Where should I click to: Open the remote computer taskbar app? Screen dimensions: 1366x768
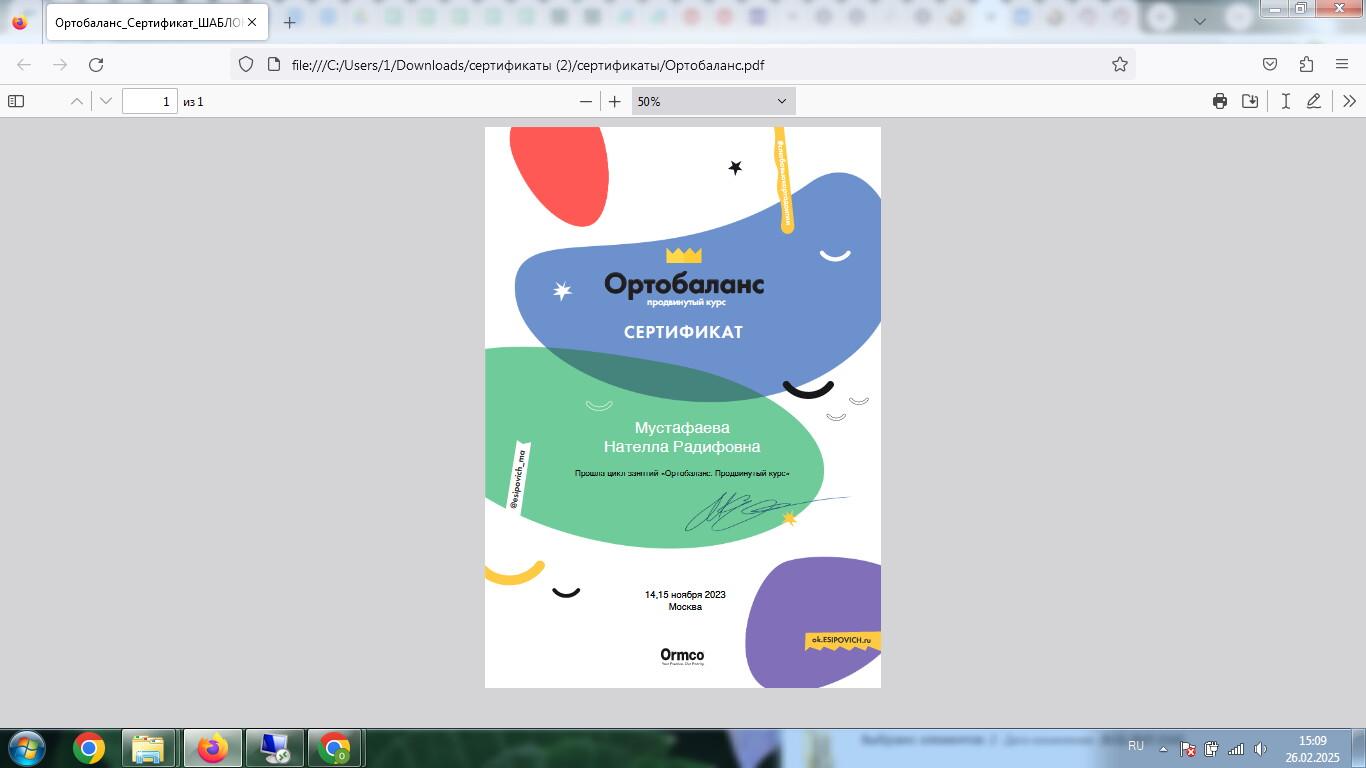274,748
